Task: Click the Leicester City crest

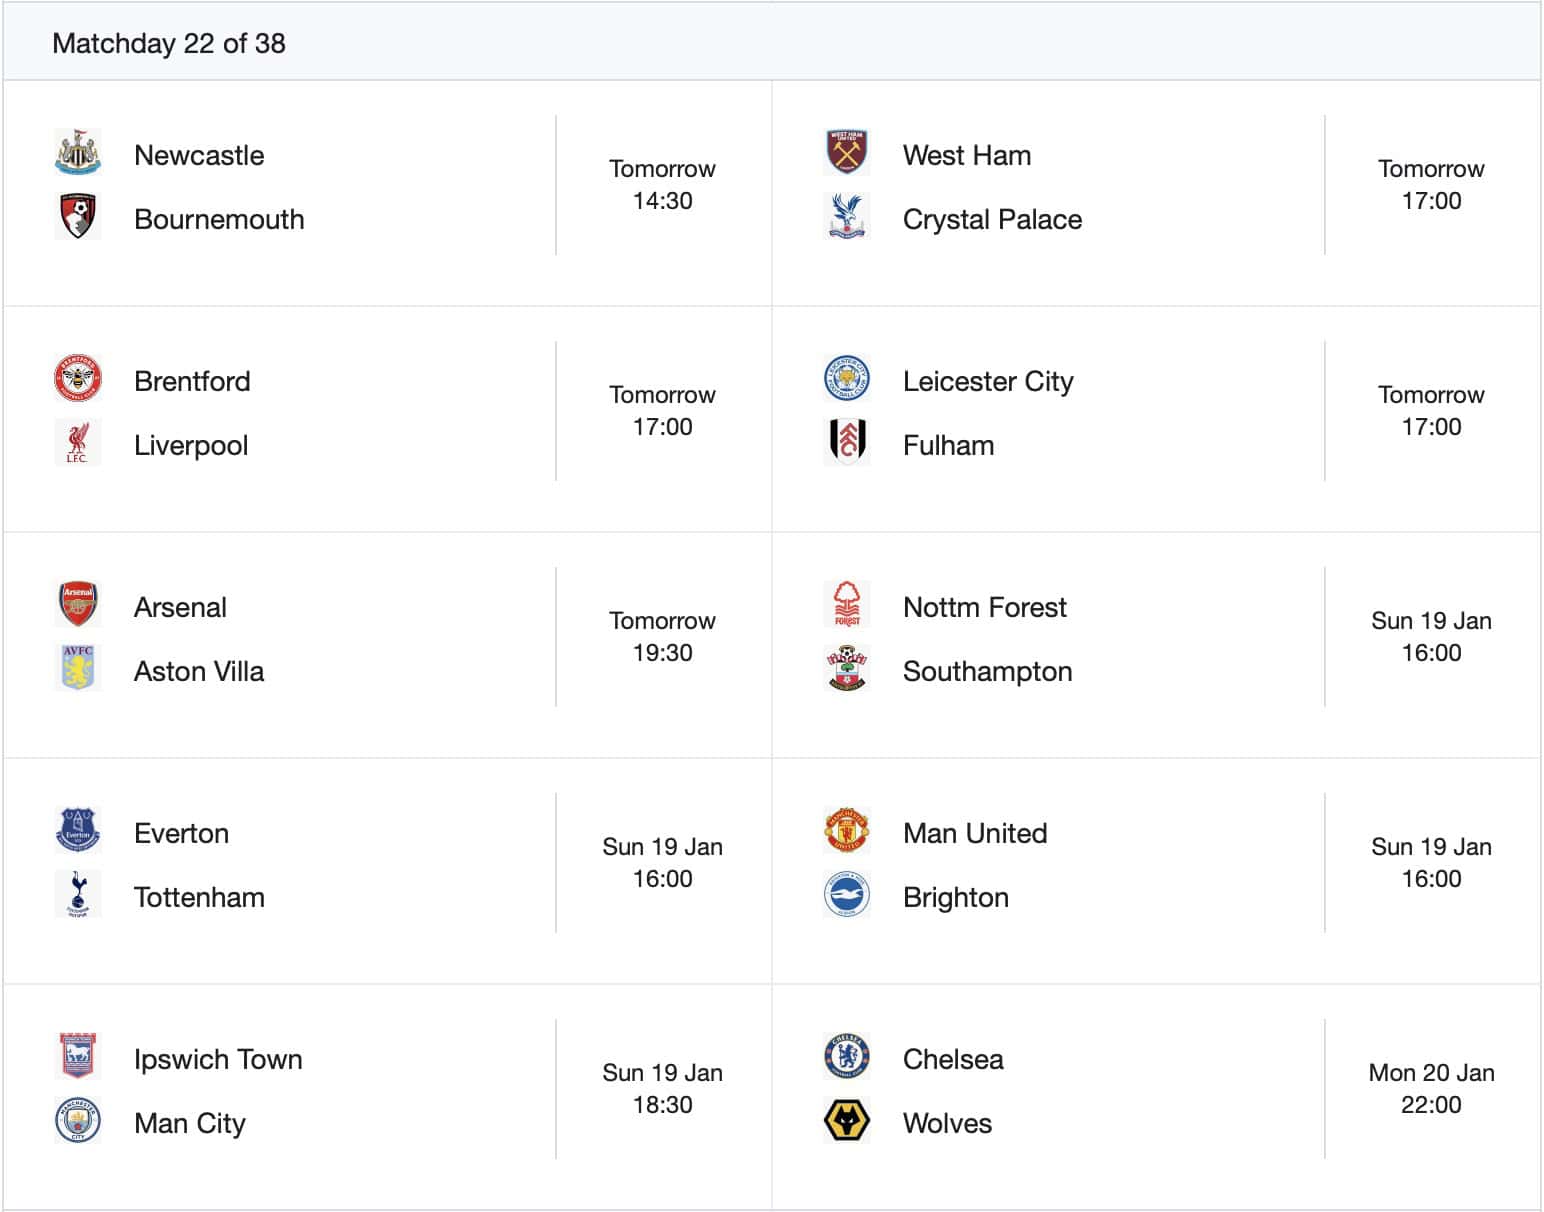Action: click(846, 379)
